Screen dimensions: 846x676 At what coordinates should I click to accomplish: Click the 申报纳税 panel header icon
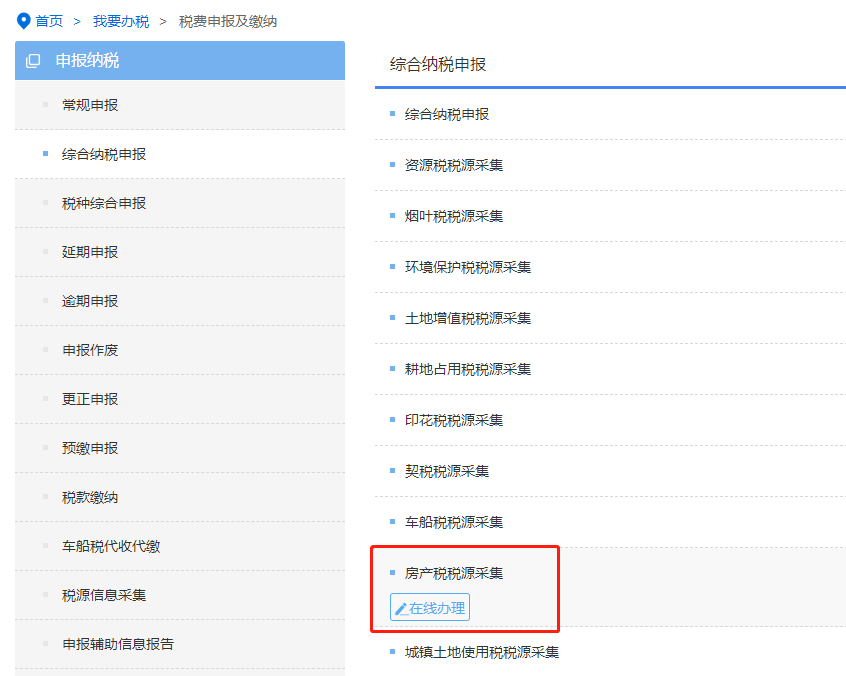(33, 60)
